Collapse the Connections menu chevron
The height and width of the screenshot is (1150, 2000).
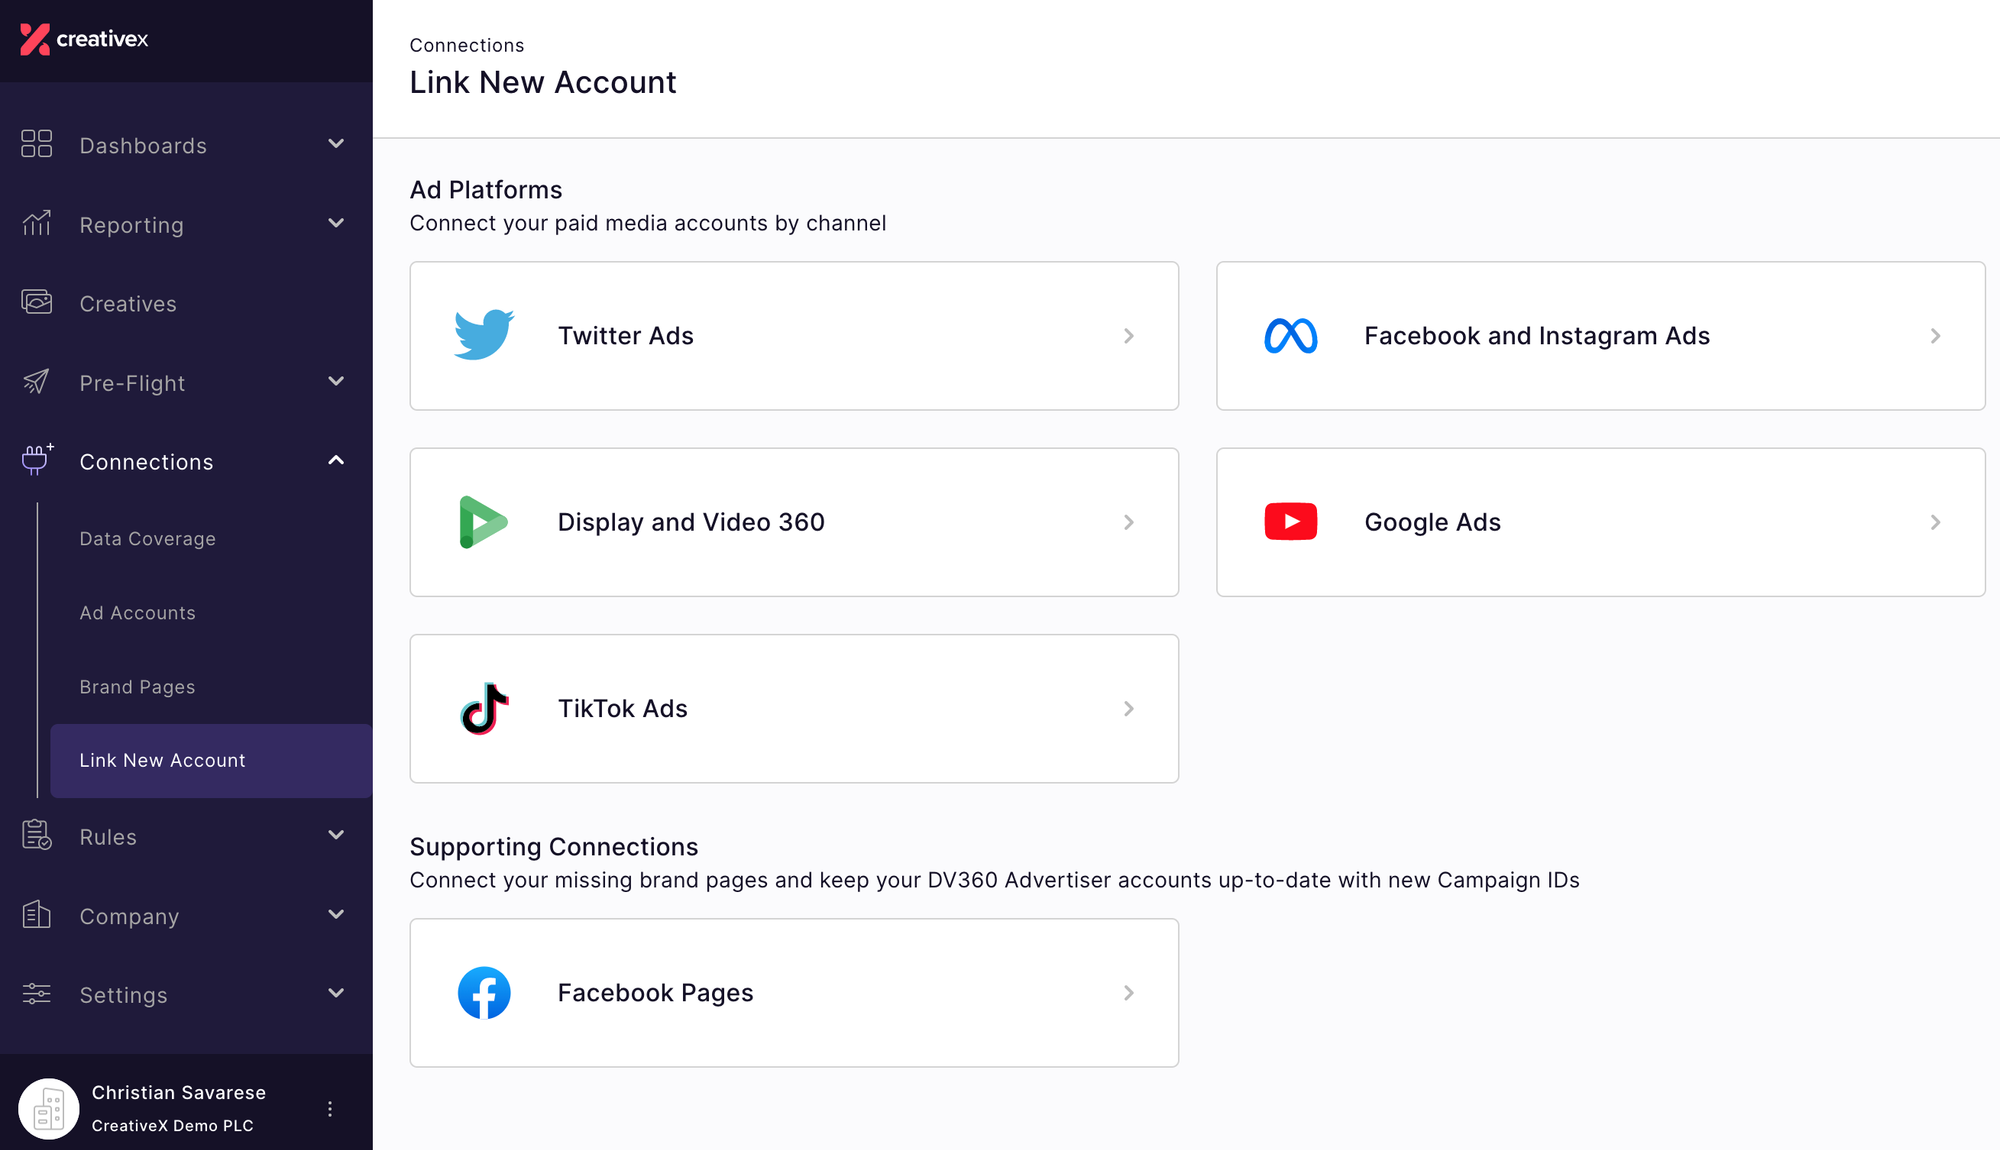[x=336, y=460]
